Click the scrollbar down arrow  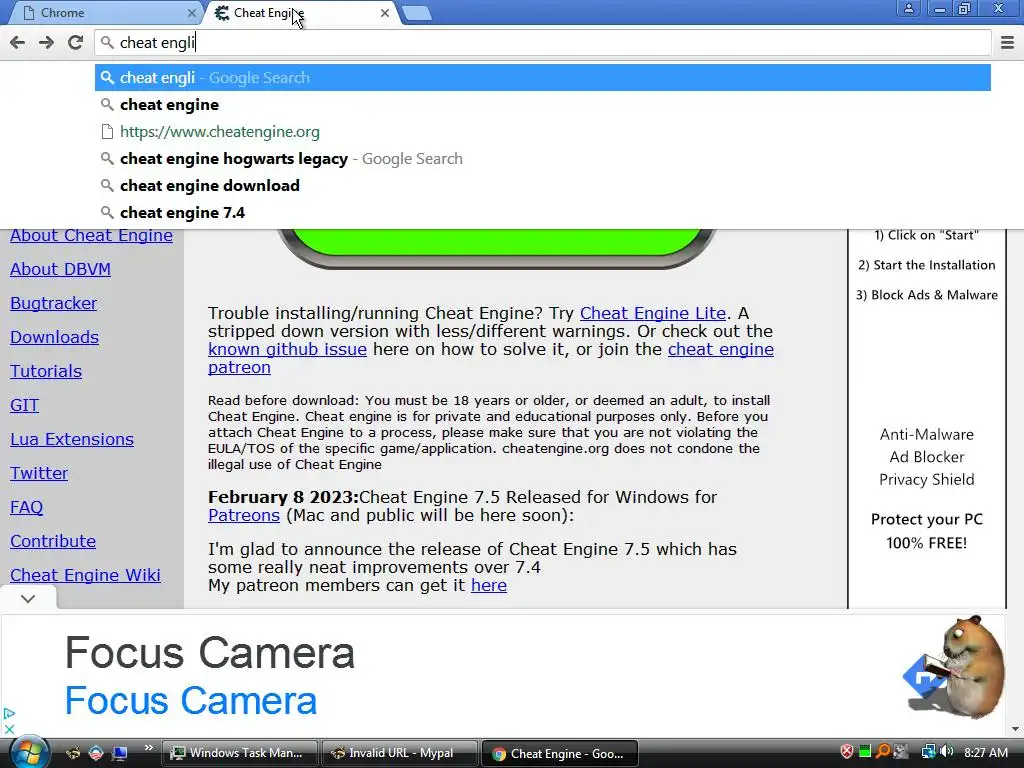(x=1014, y=729)
